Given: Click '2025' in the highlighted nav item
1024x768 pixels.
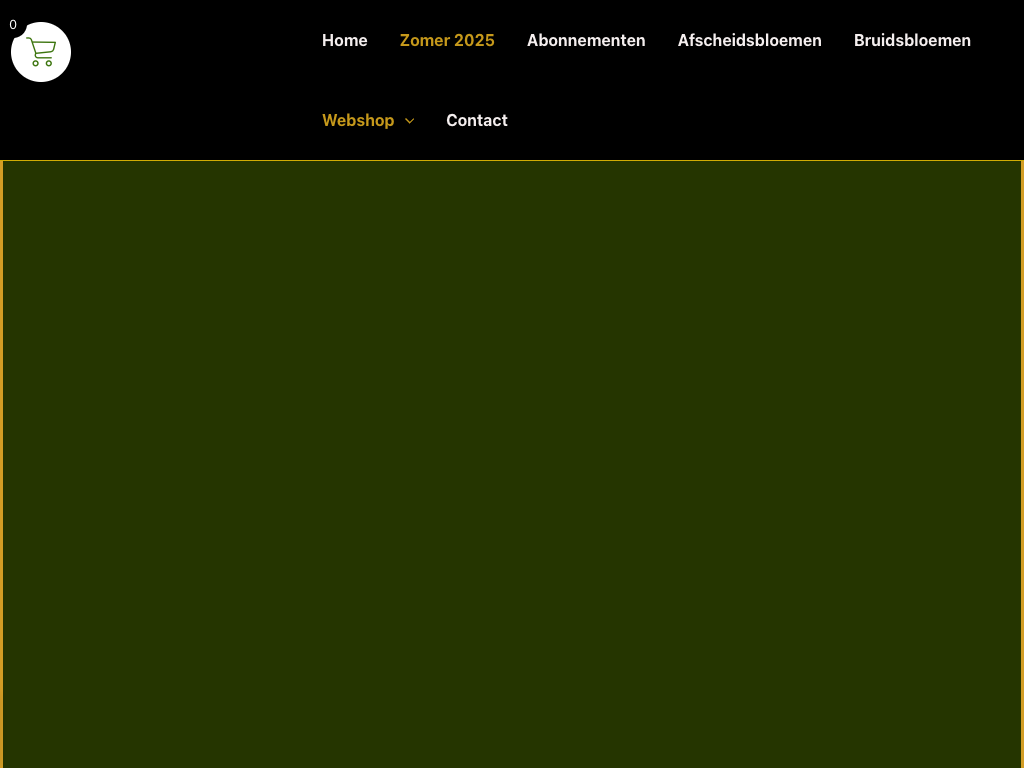Looking at the screenshot, I should (474, 40).
